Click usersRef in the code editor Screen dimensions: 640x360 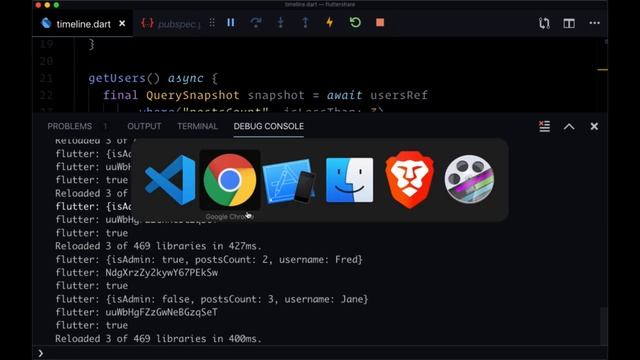coord(399,95)
